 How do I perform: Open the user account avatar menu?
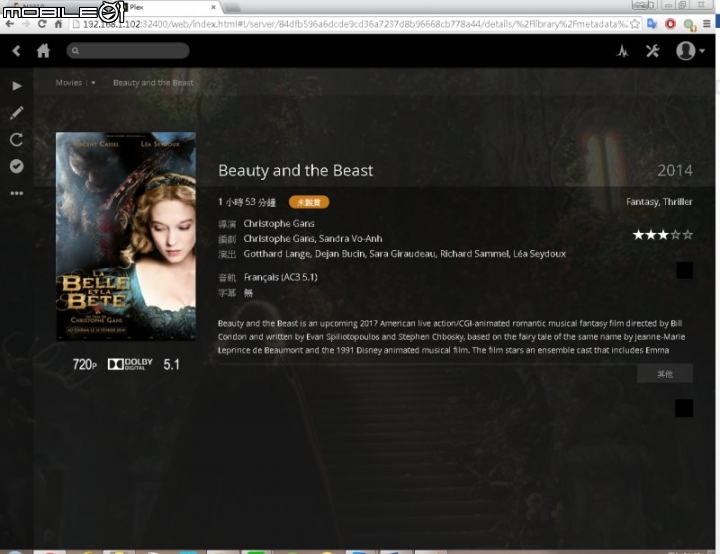pos(690,51)
